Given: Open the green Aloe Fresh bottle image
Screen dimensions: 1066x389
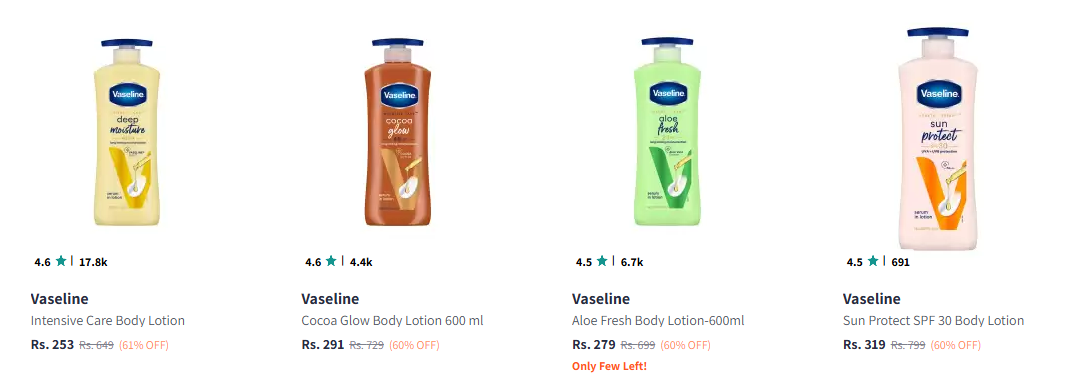Looking at the screenshot, I should [667, 133].
